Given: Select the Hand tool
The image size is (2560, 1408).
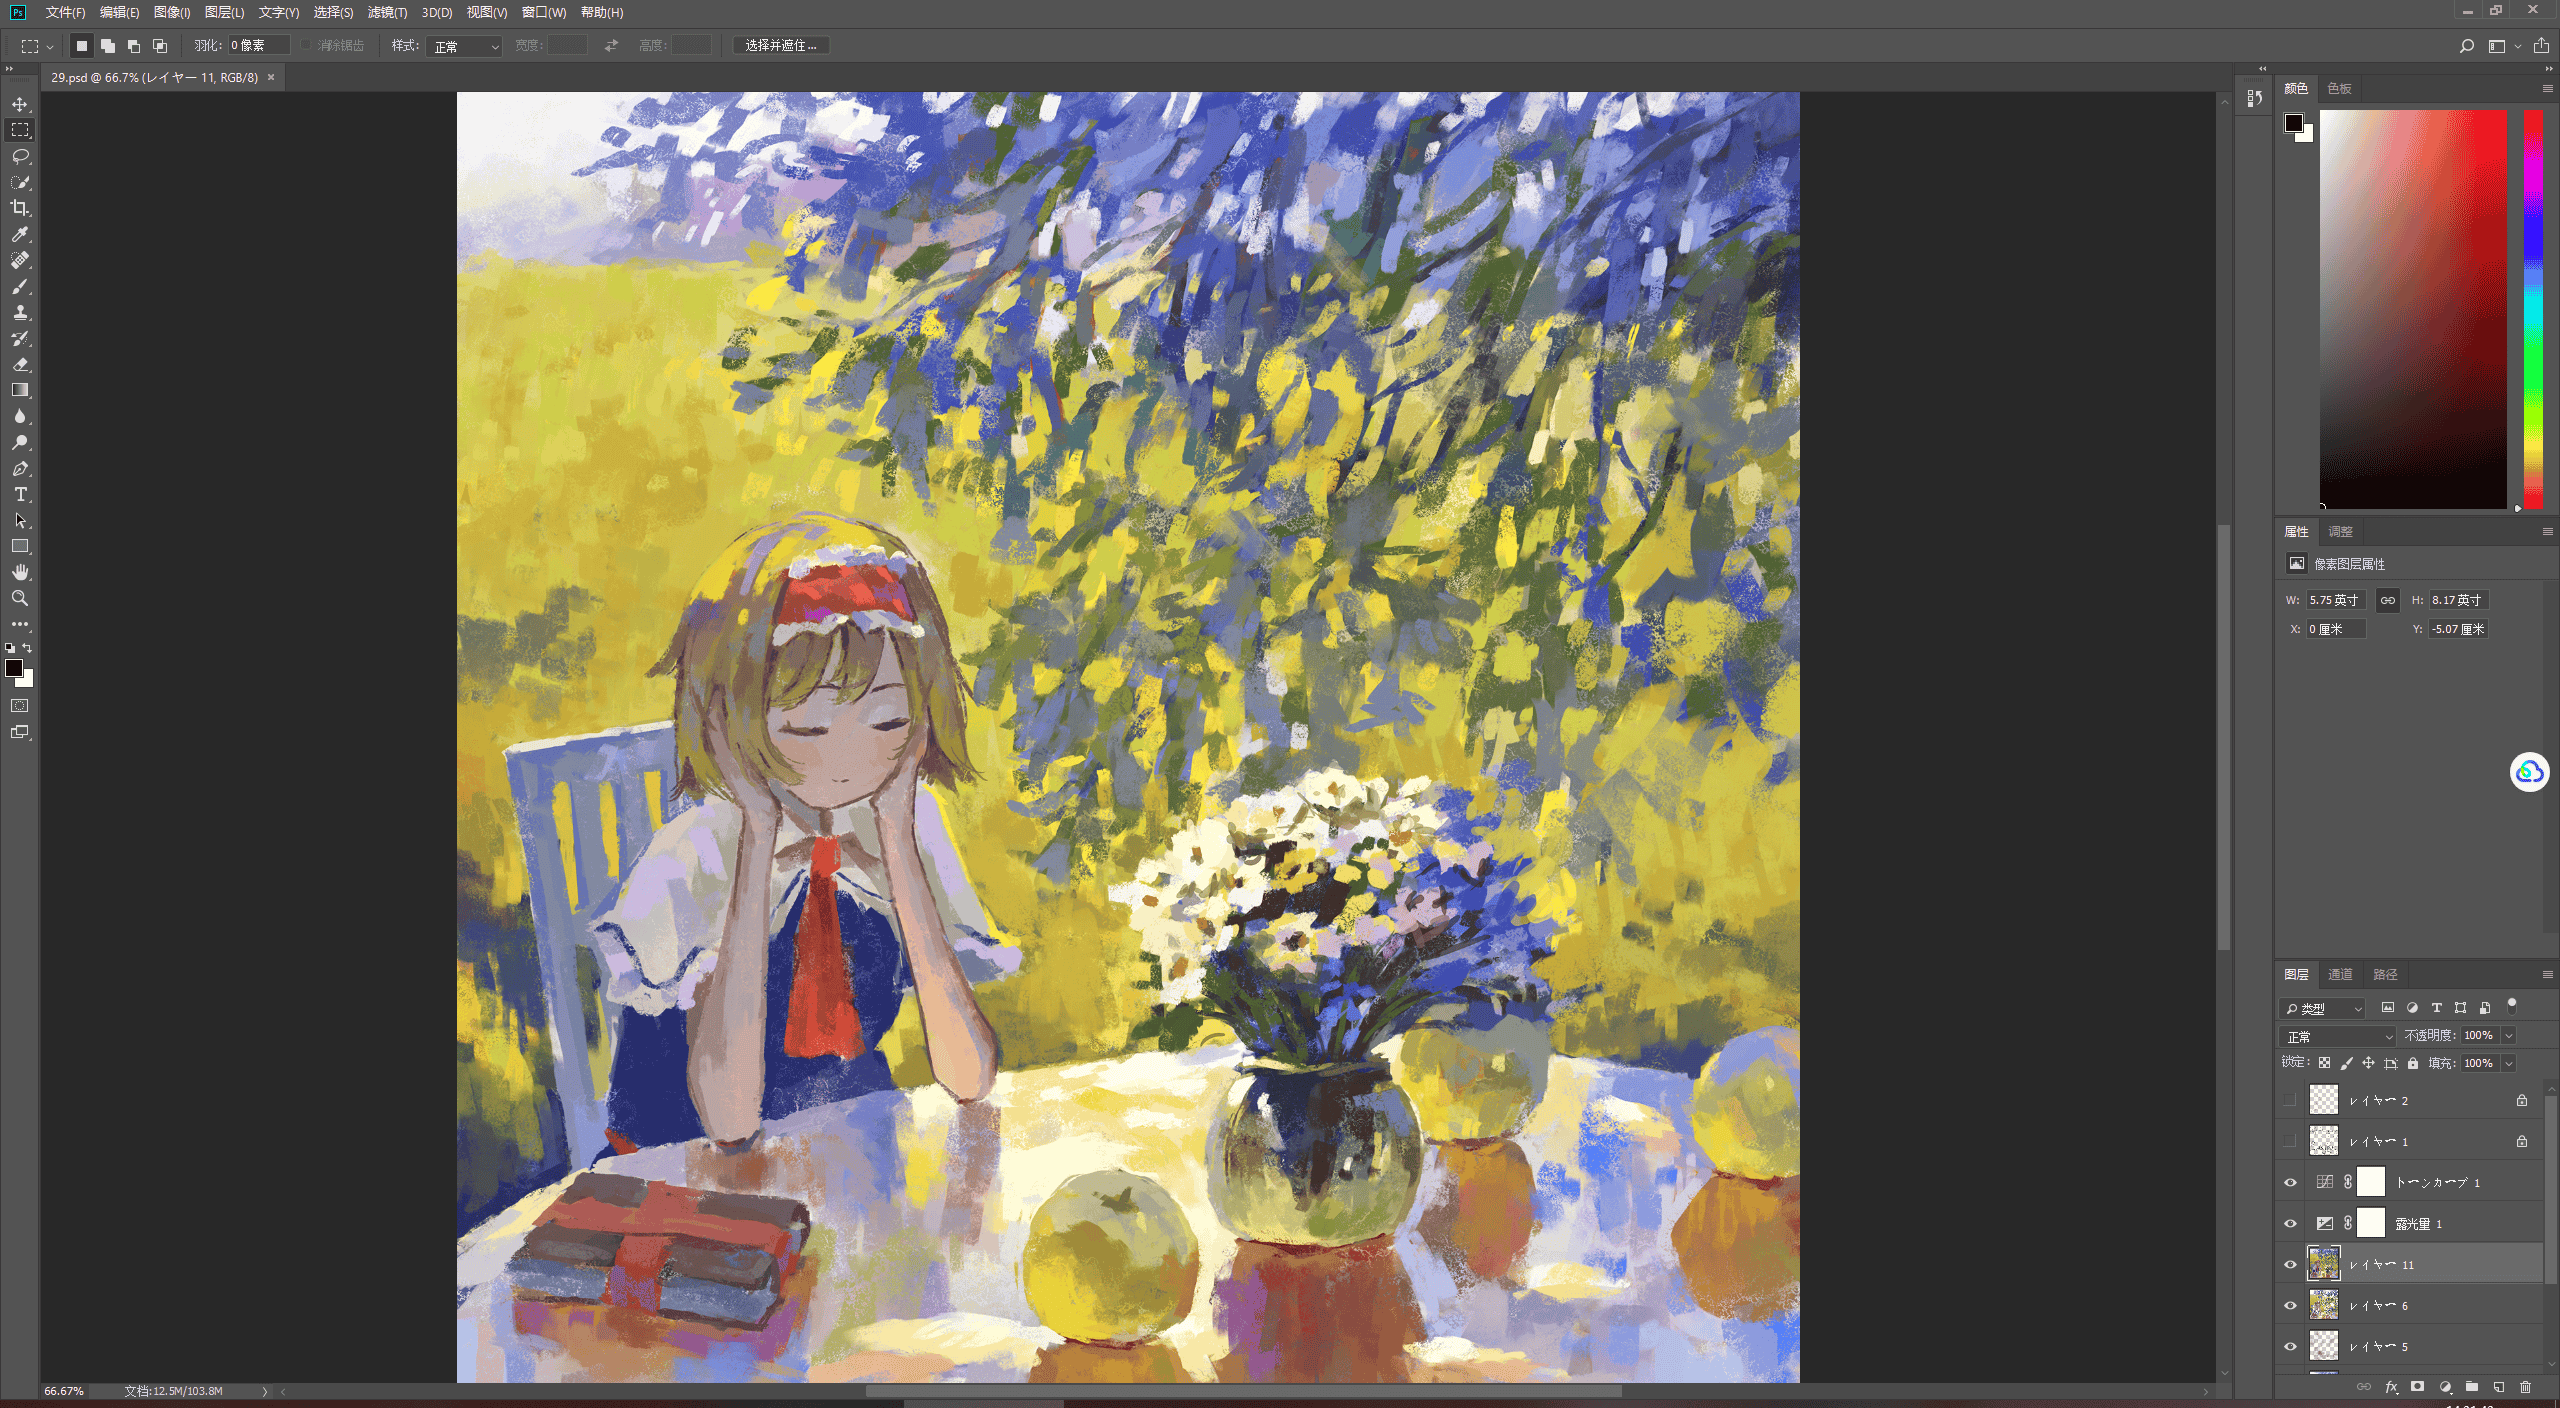Looking at the screenshot, I should pyautogui.click(x=20, y=572).
